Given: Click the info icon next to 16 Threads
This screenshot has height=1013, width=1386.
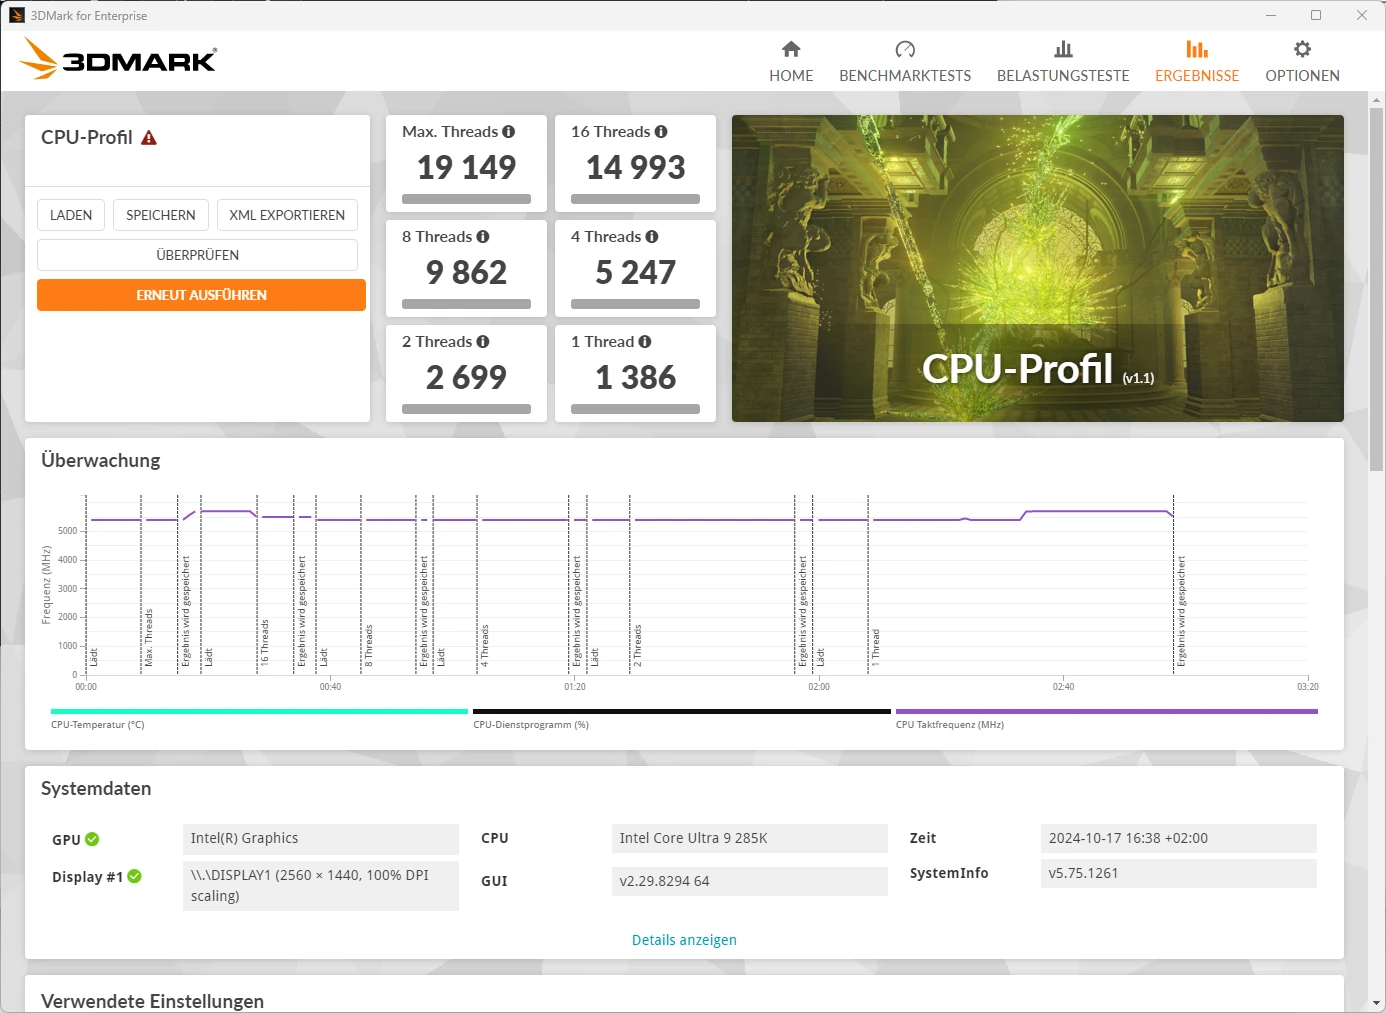Looking at the screenshot, I should pos(661,132).
